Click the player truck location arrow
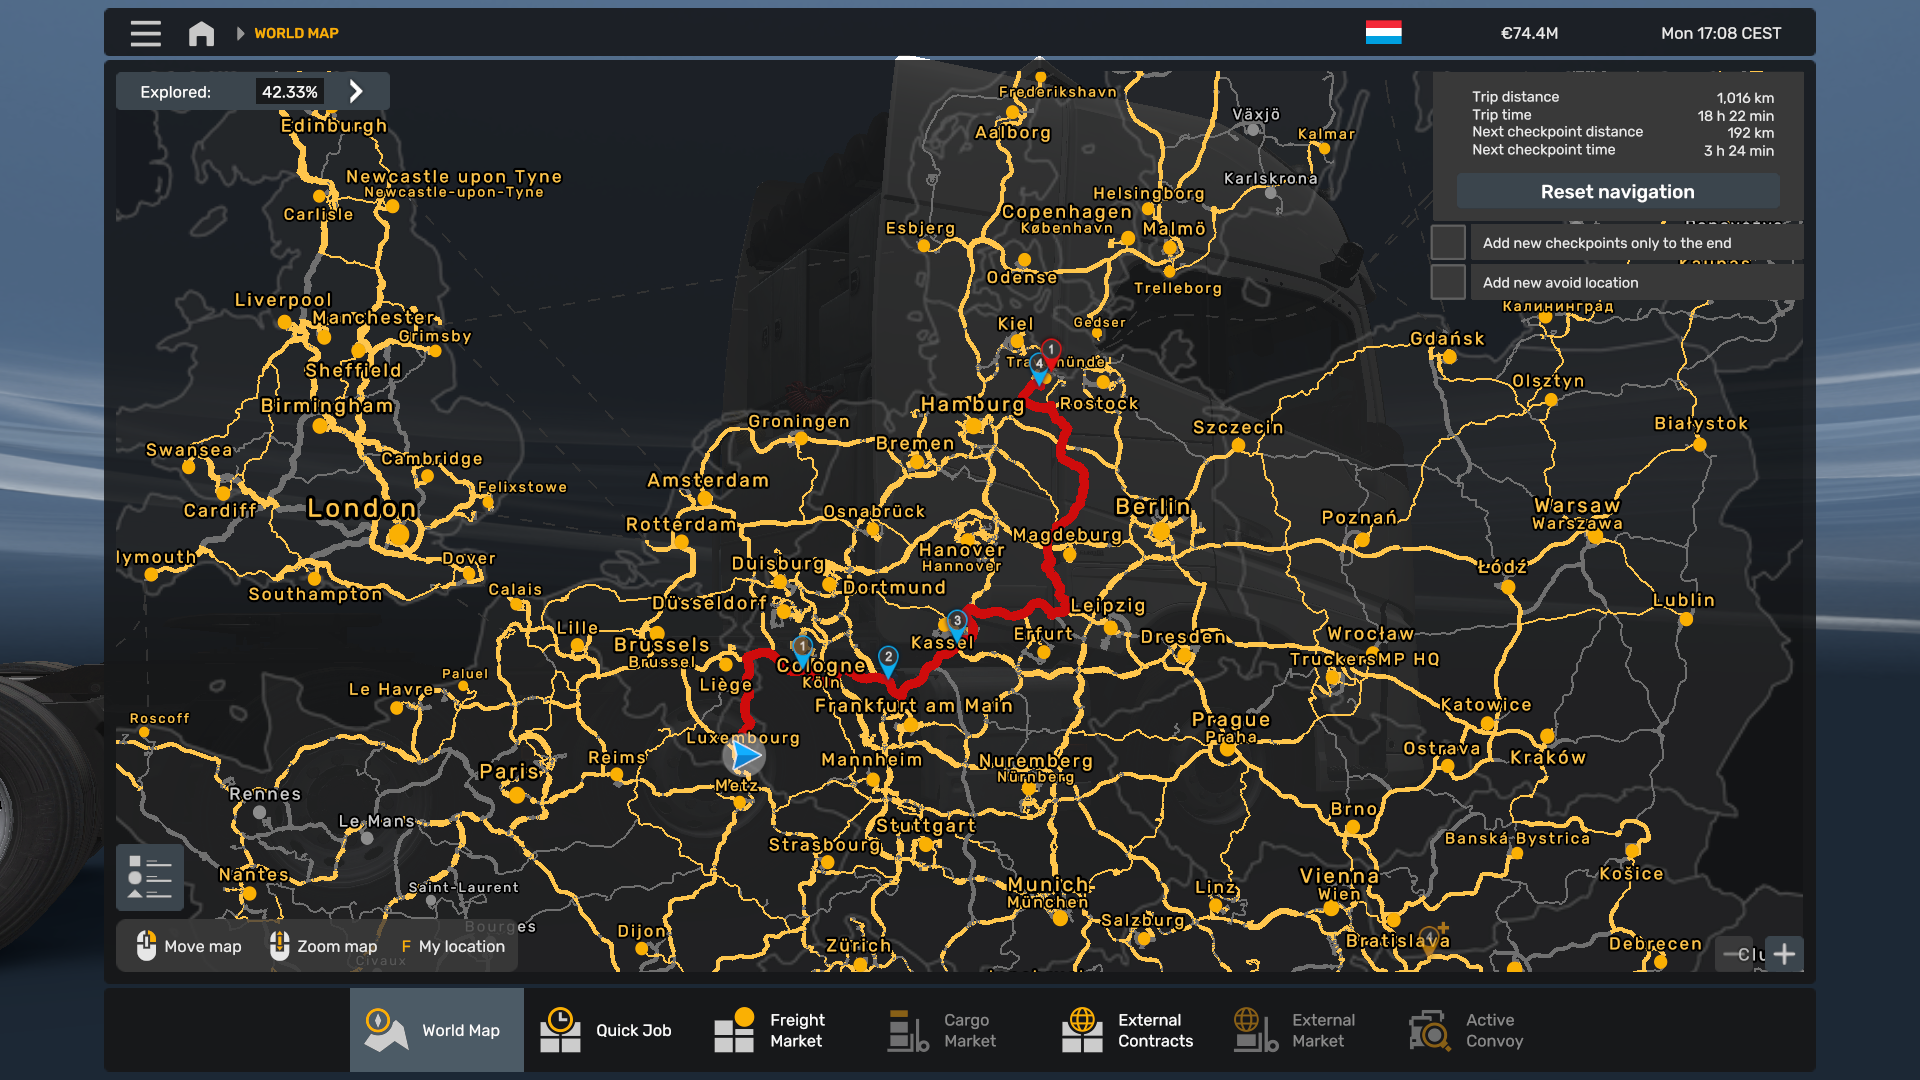This screenshot has width=1920, height=1080. 744,757
